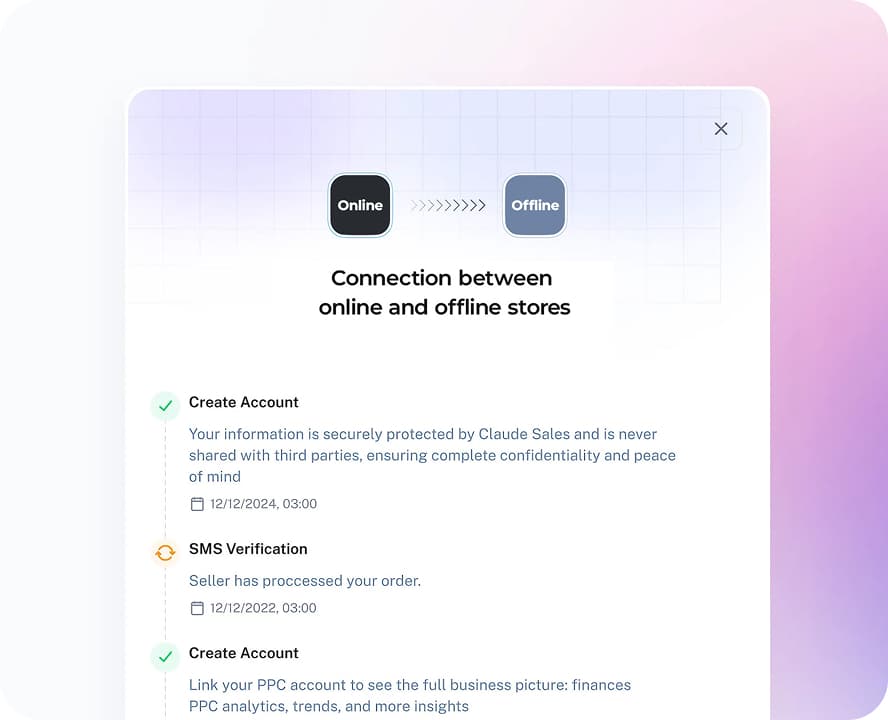
Task: Click the dialog heading about online and offline stores
Action: (x=444, y=293)
